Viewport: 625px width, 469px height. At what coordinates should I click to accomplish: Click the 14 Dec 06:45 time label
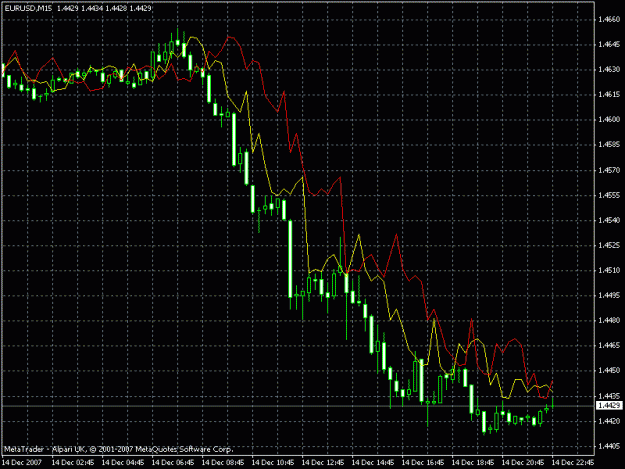[x=173, y=463]
